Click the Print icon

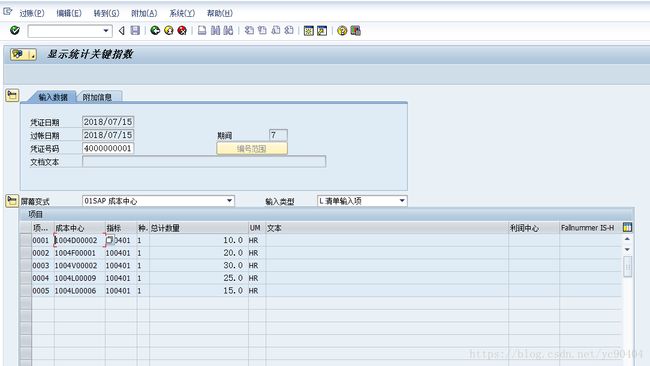202,30
